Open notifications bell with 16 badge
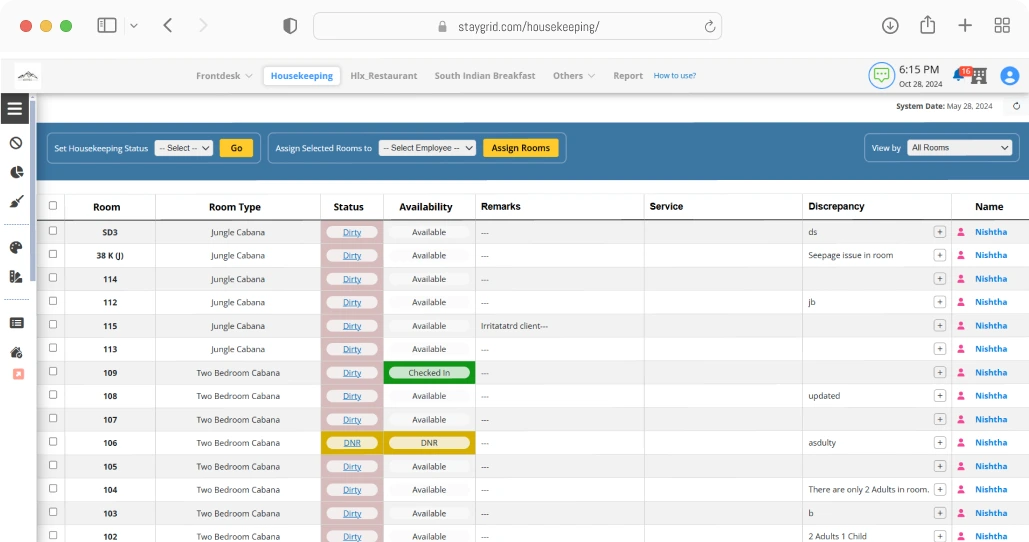The height and width of the screenshot is (542, 1029). [960, 74]
